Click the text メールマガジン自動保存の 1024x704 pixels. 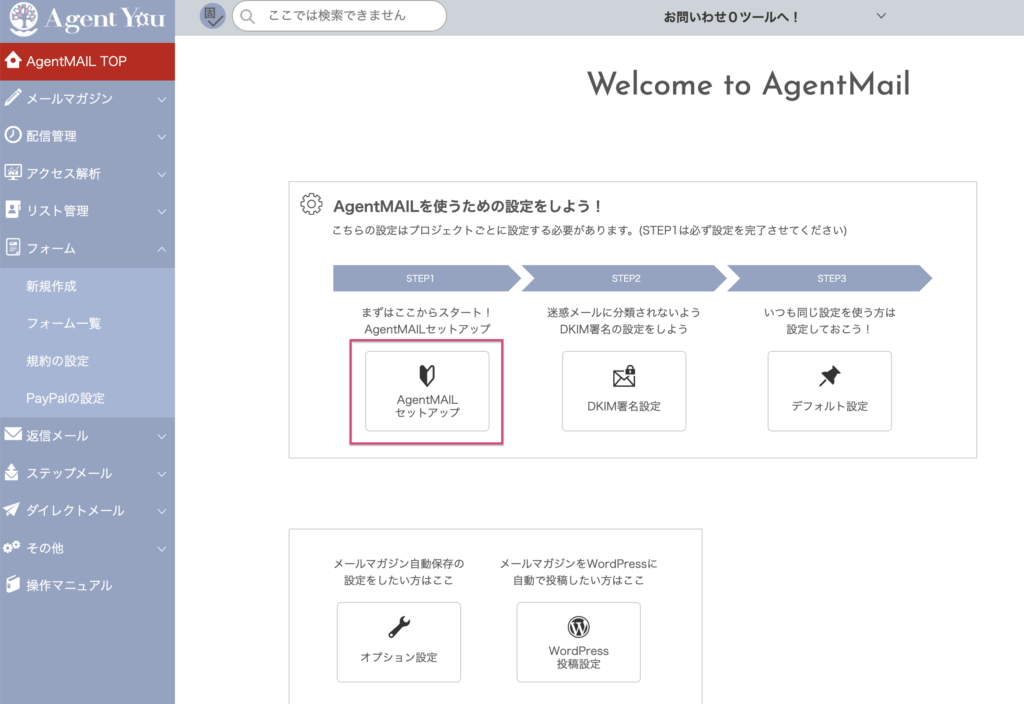(x=399, y=564)
